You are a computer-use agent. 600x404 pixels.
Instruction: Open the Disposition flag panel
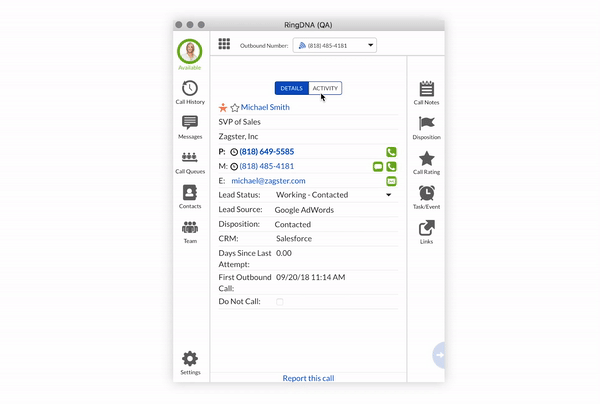[426, 128]
